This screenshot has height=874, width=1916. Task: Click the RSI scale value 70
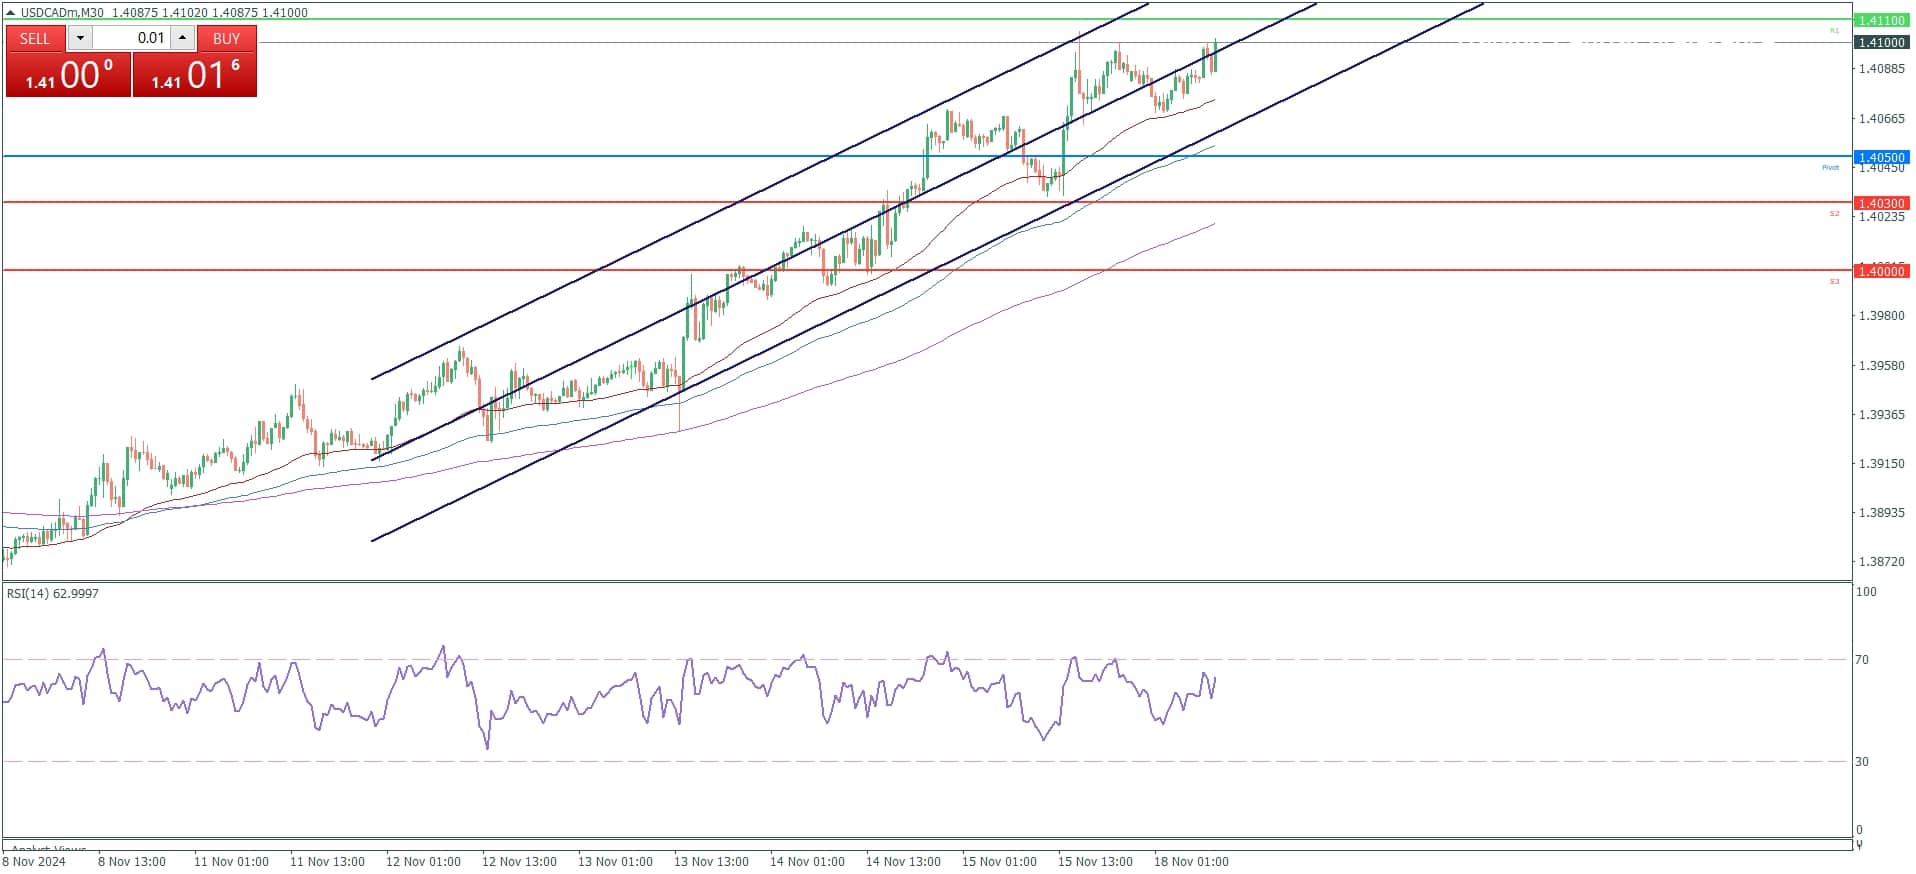coord(1862,659)
